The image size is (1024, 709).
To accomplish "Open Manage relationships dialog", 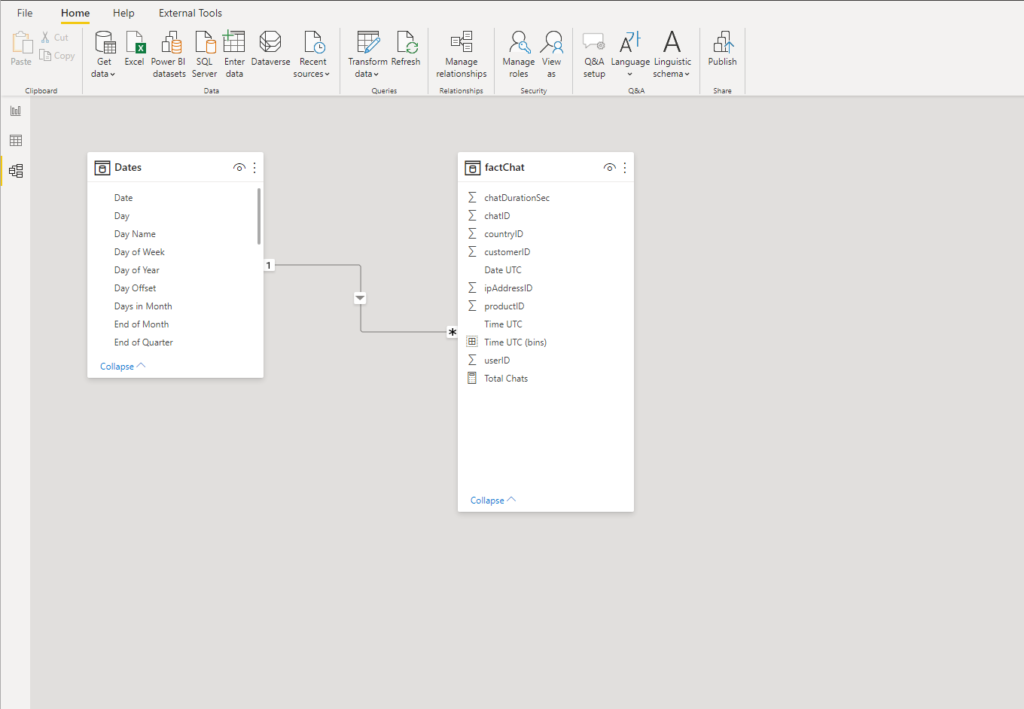I will [x=461, y=54].
